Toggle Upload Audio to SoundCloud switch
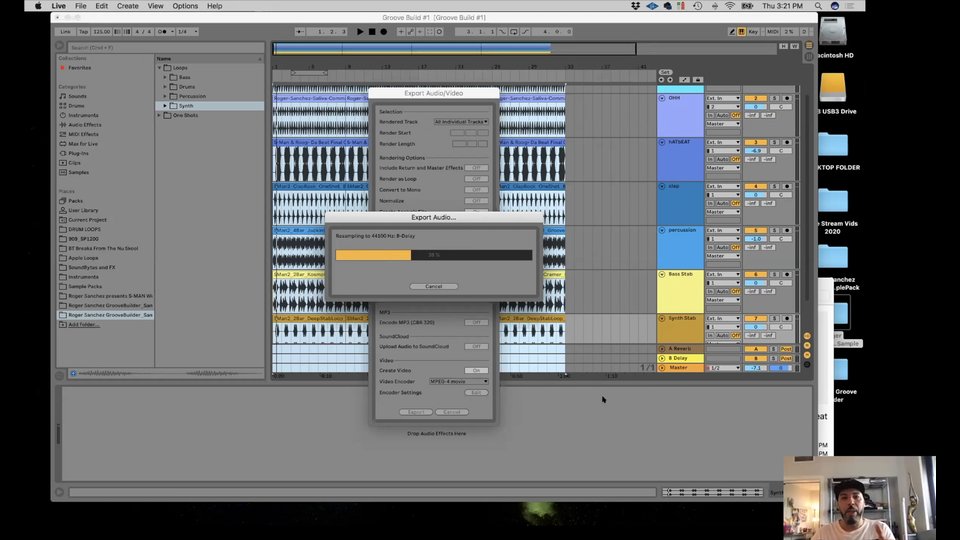The image size is (960, 540). [476, 347]
